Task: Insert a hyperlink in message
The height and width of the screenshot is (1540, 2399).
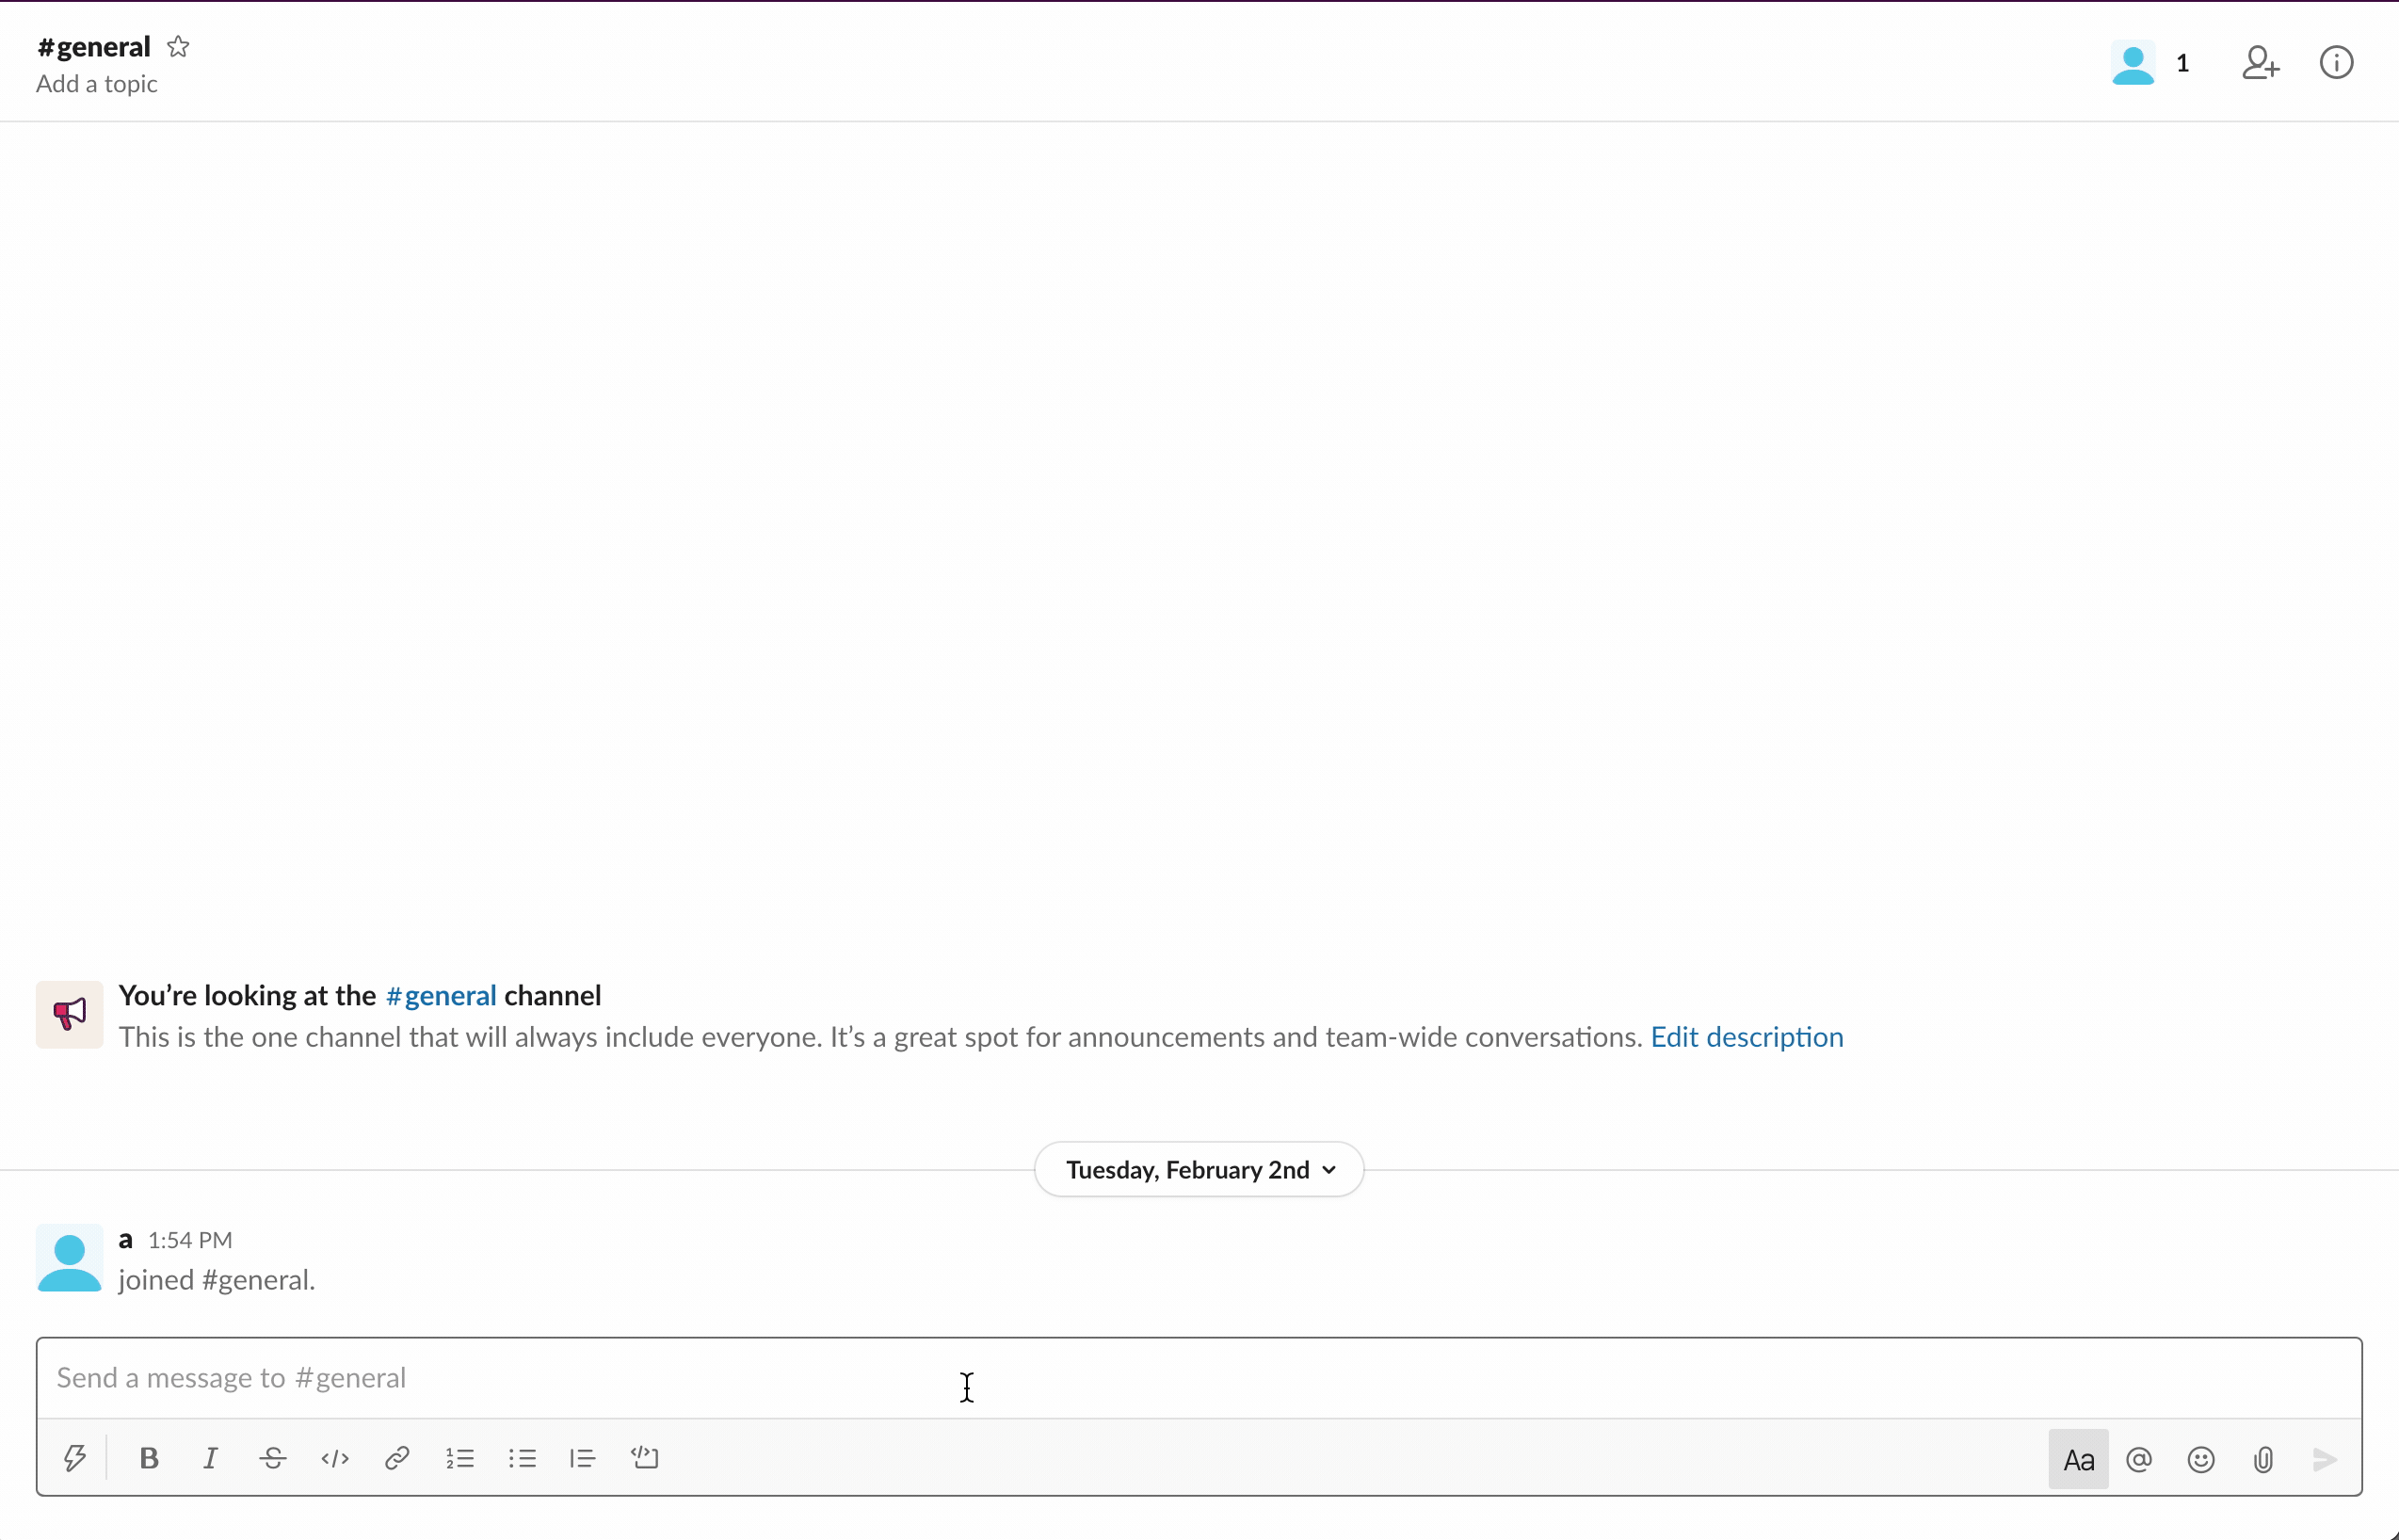Action: point(397,1458)
